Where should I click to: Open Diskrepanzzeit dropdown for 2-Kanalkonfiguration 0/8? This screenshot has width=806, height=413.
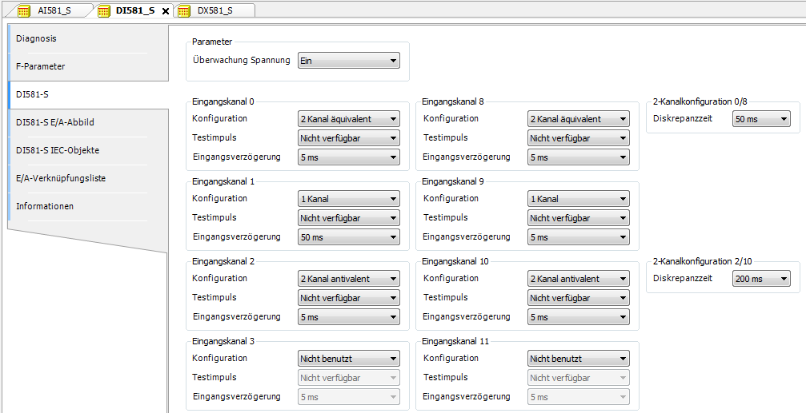tap(761, 119)
